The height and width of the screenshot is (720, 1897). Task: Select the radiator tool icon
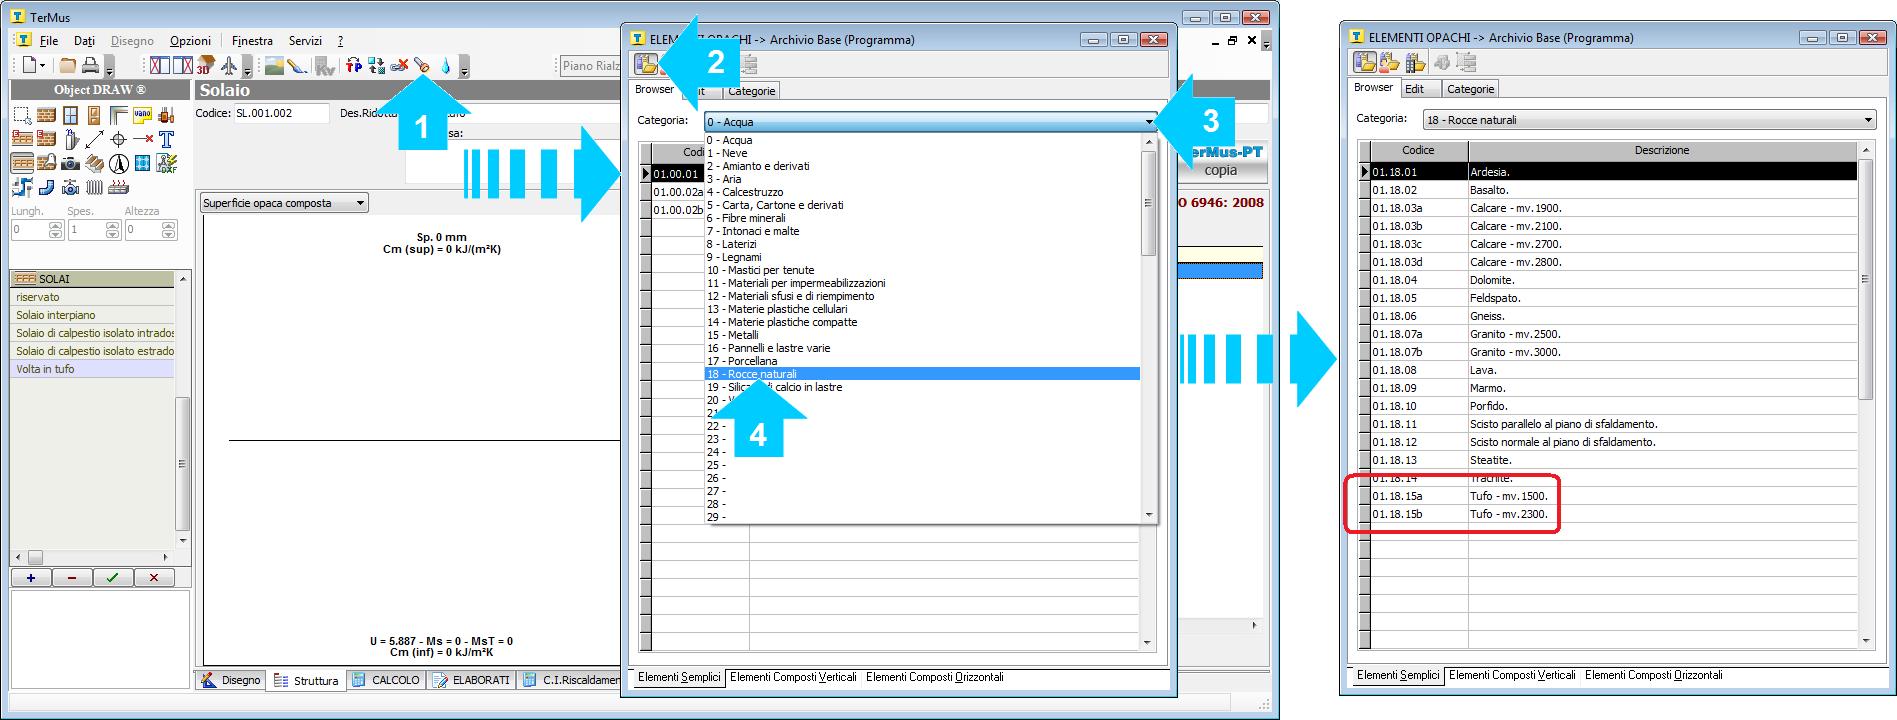tap(94, 187)
